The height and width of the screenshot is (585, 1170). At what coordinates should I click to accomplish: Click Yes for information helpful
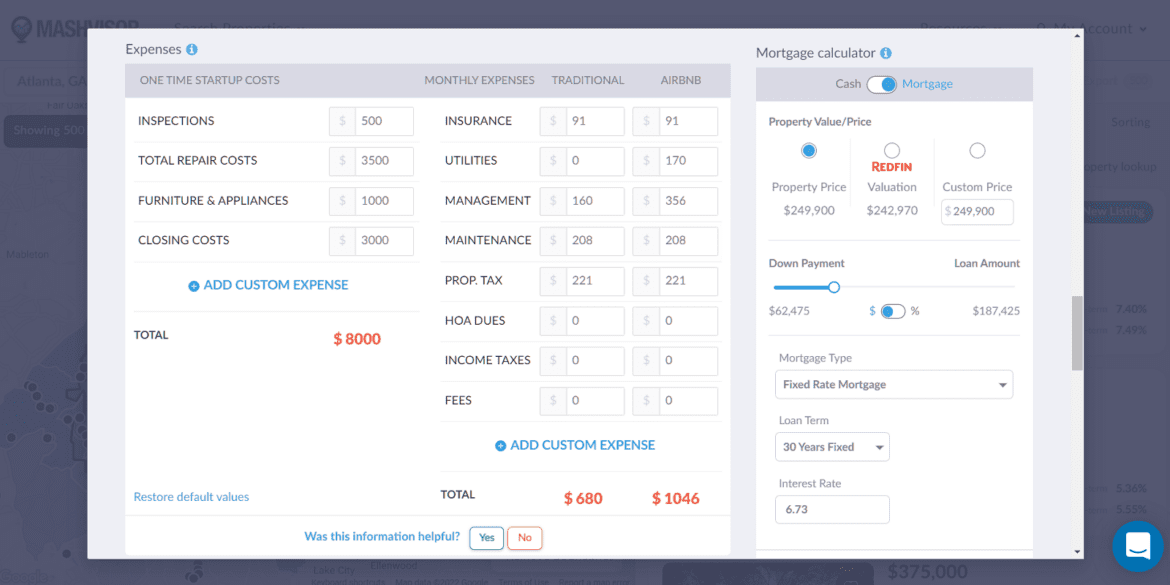[486, 537]
